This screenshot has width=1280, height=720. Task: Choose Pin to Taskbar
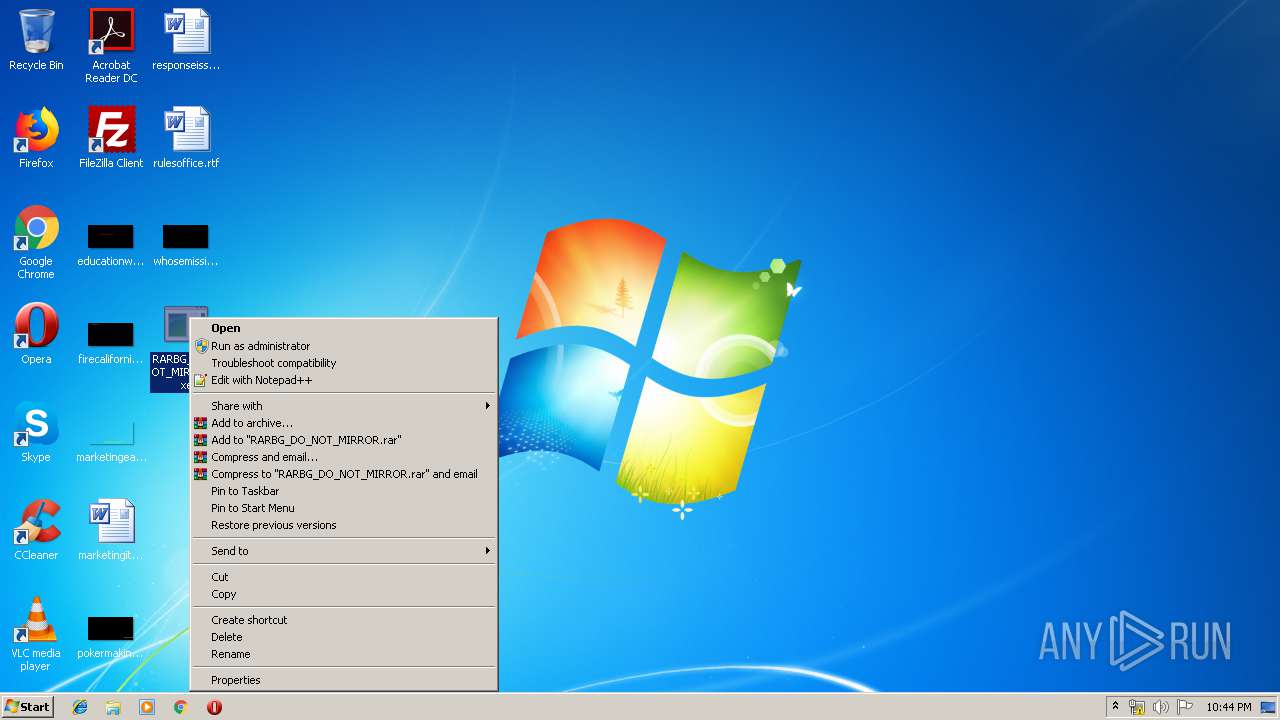coord(343,491)
